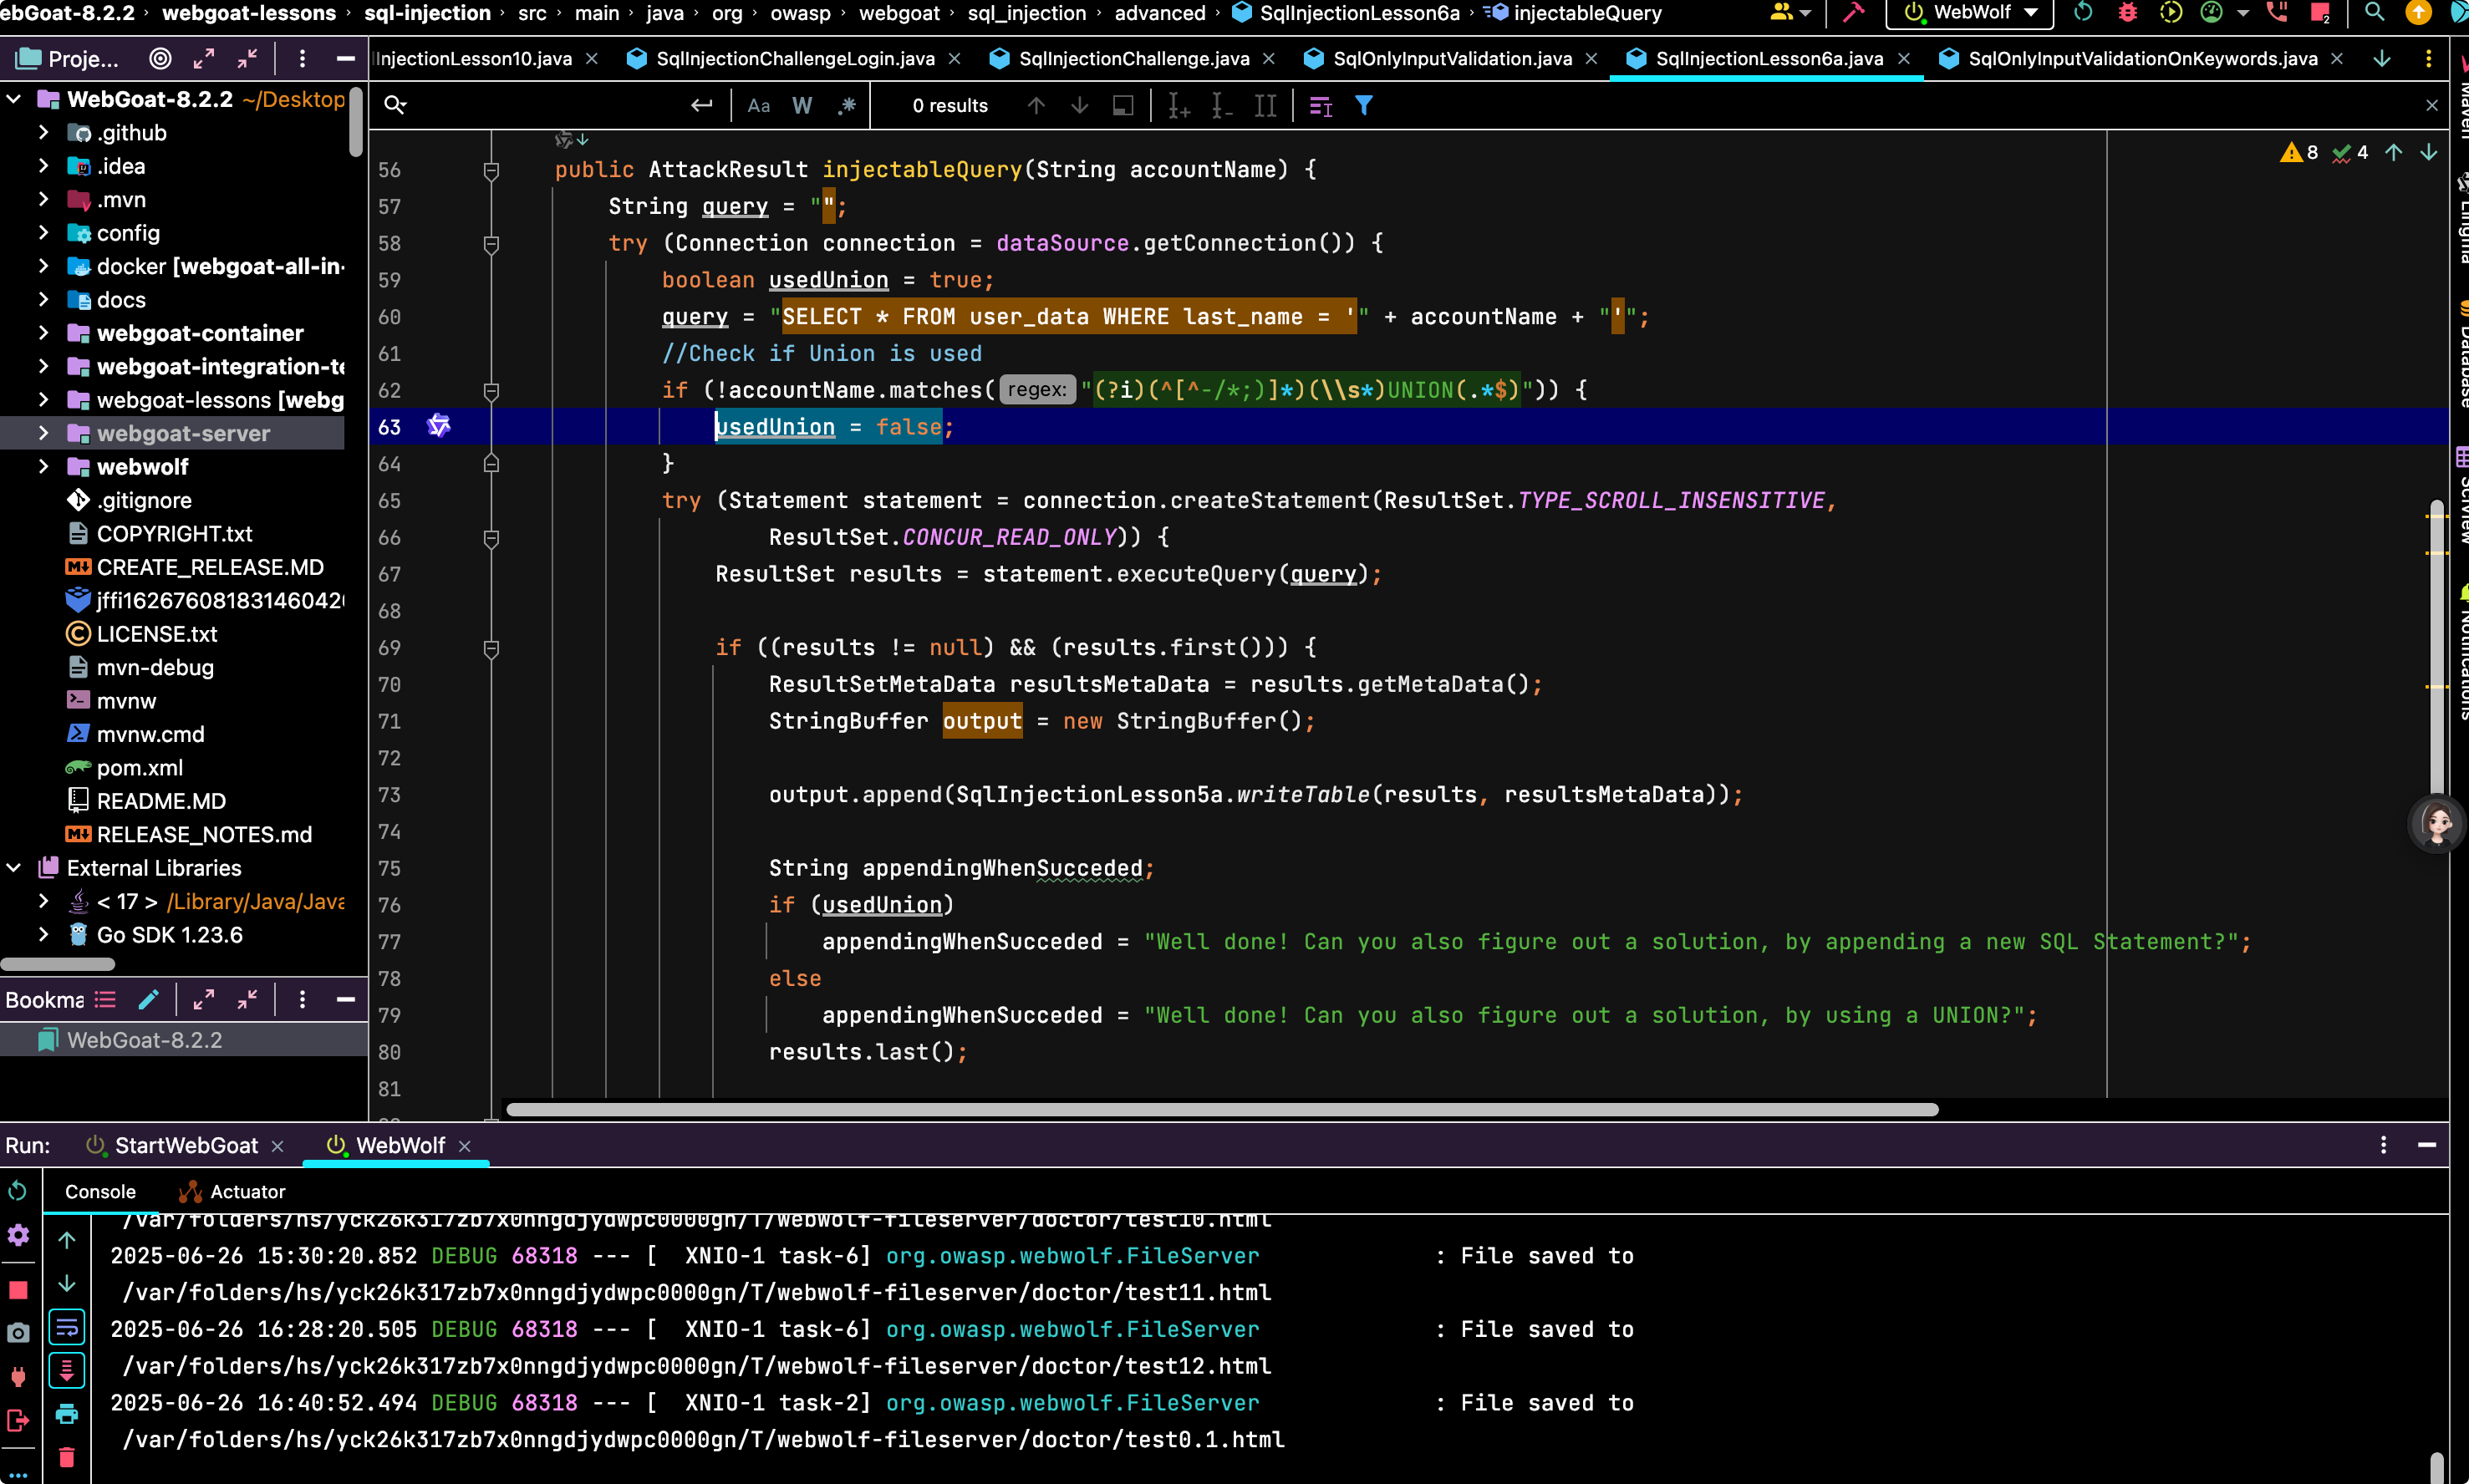Start debugging with the red bug icon
The height and width of the screenshot is (1484, 2469).
point(2128,13)
